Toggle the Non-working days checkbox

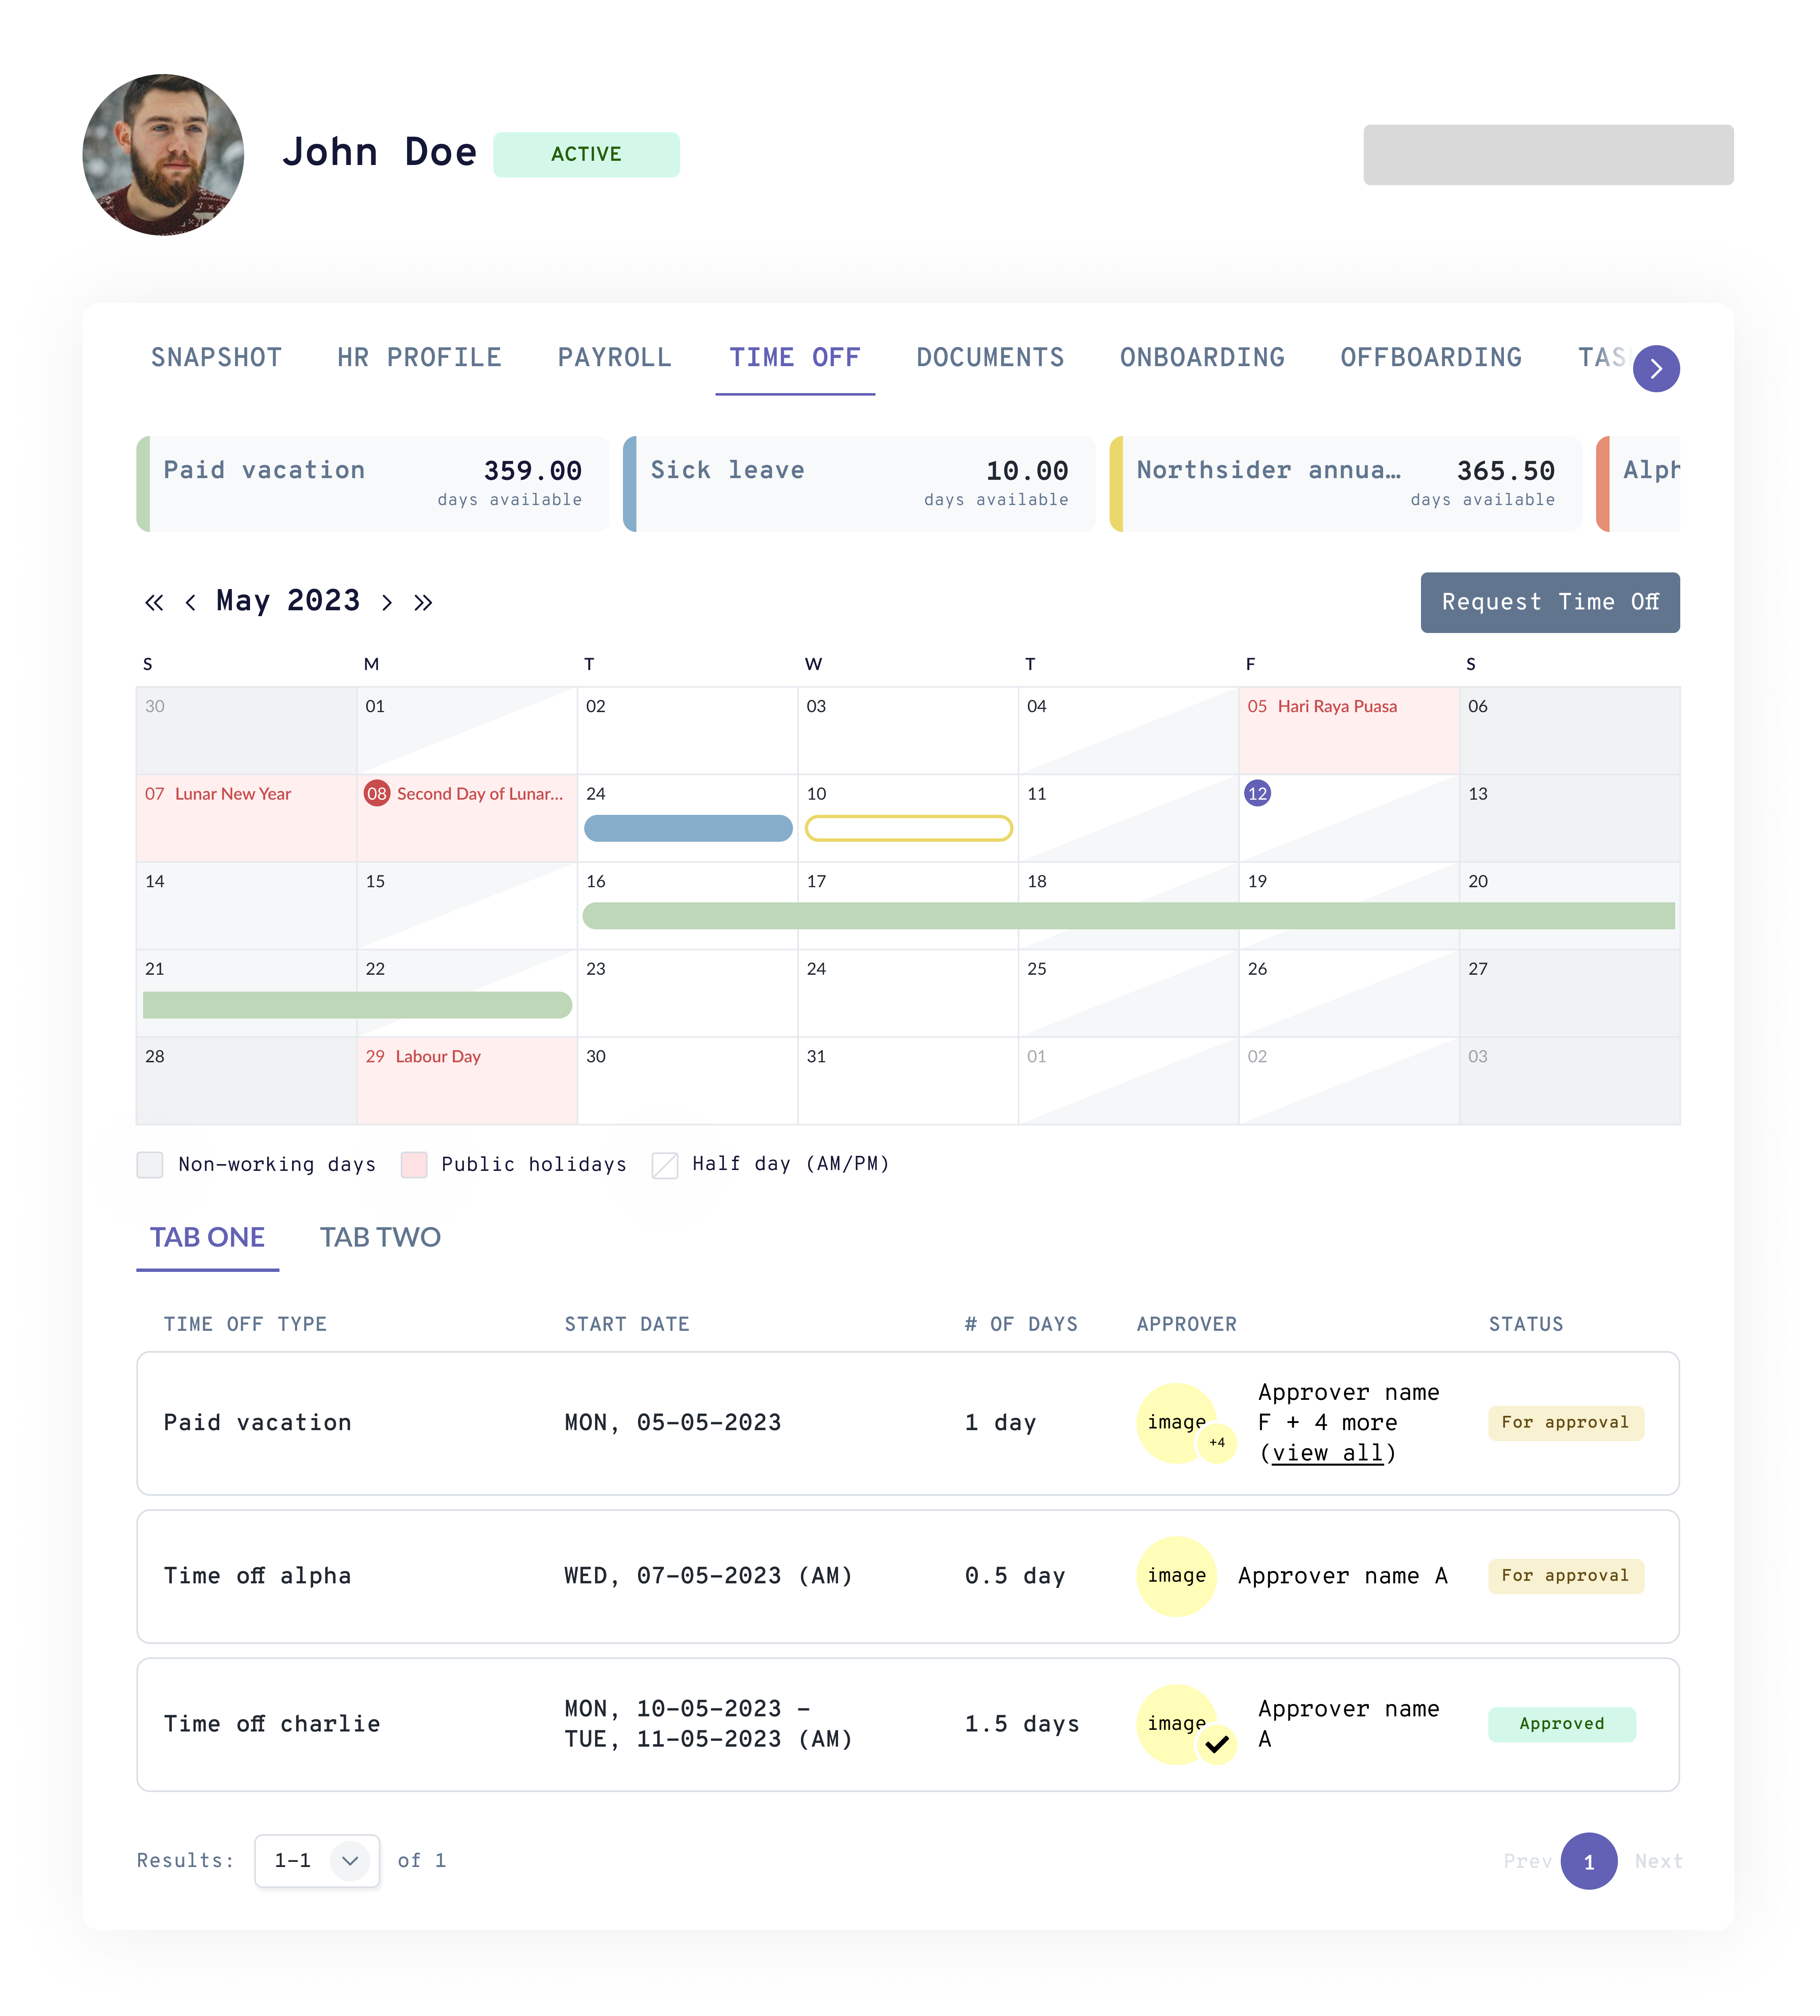(150, 1164)
